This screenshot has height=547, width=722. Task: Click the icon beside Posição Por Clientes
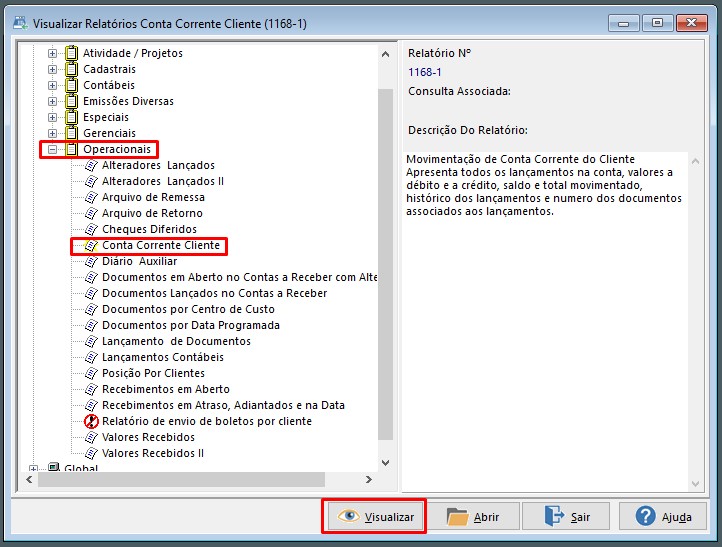92,373
